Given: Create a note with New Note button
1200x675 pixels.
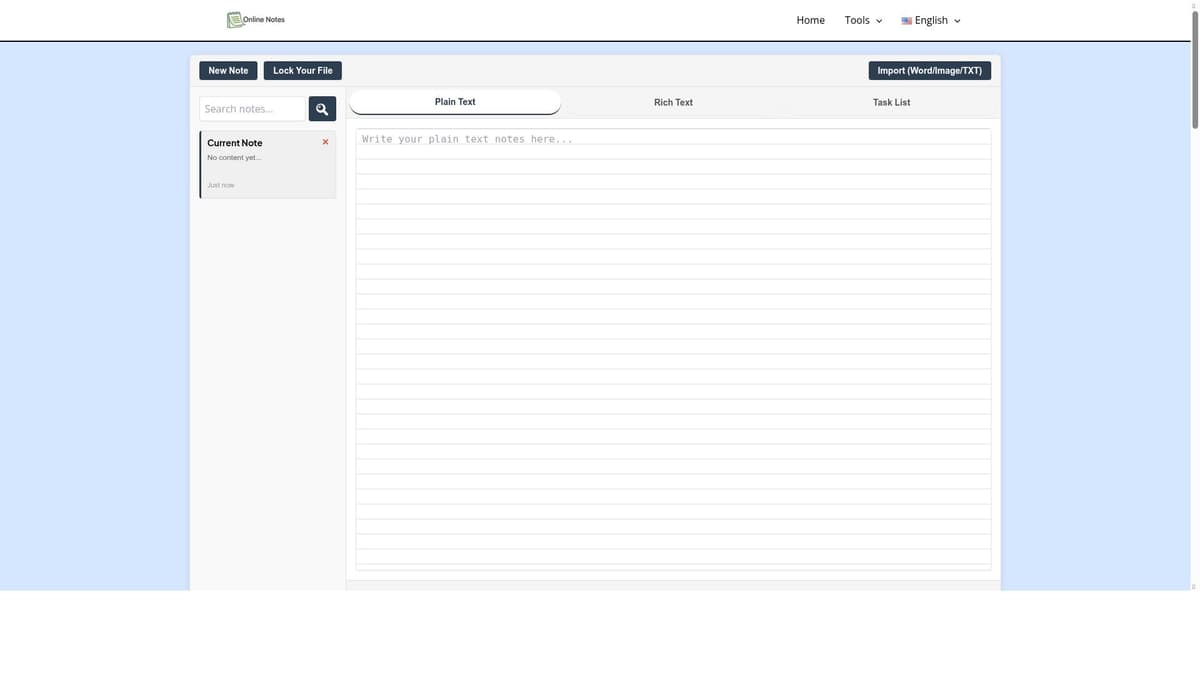Looking at the screenshot, I should [x=228, y=68].
